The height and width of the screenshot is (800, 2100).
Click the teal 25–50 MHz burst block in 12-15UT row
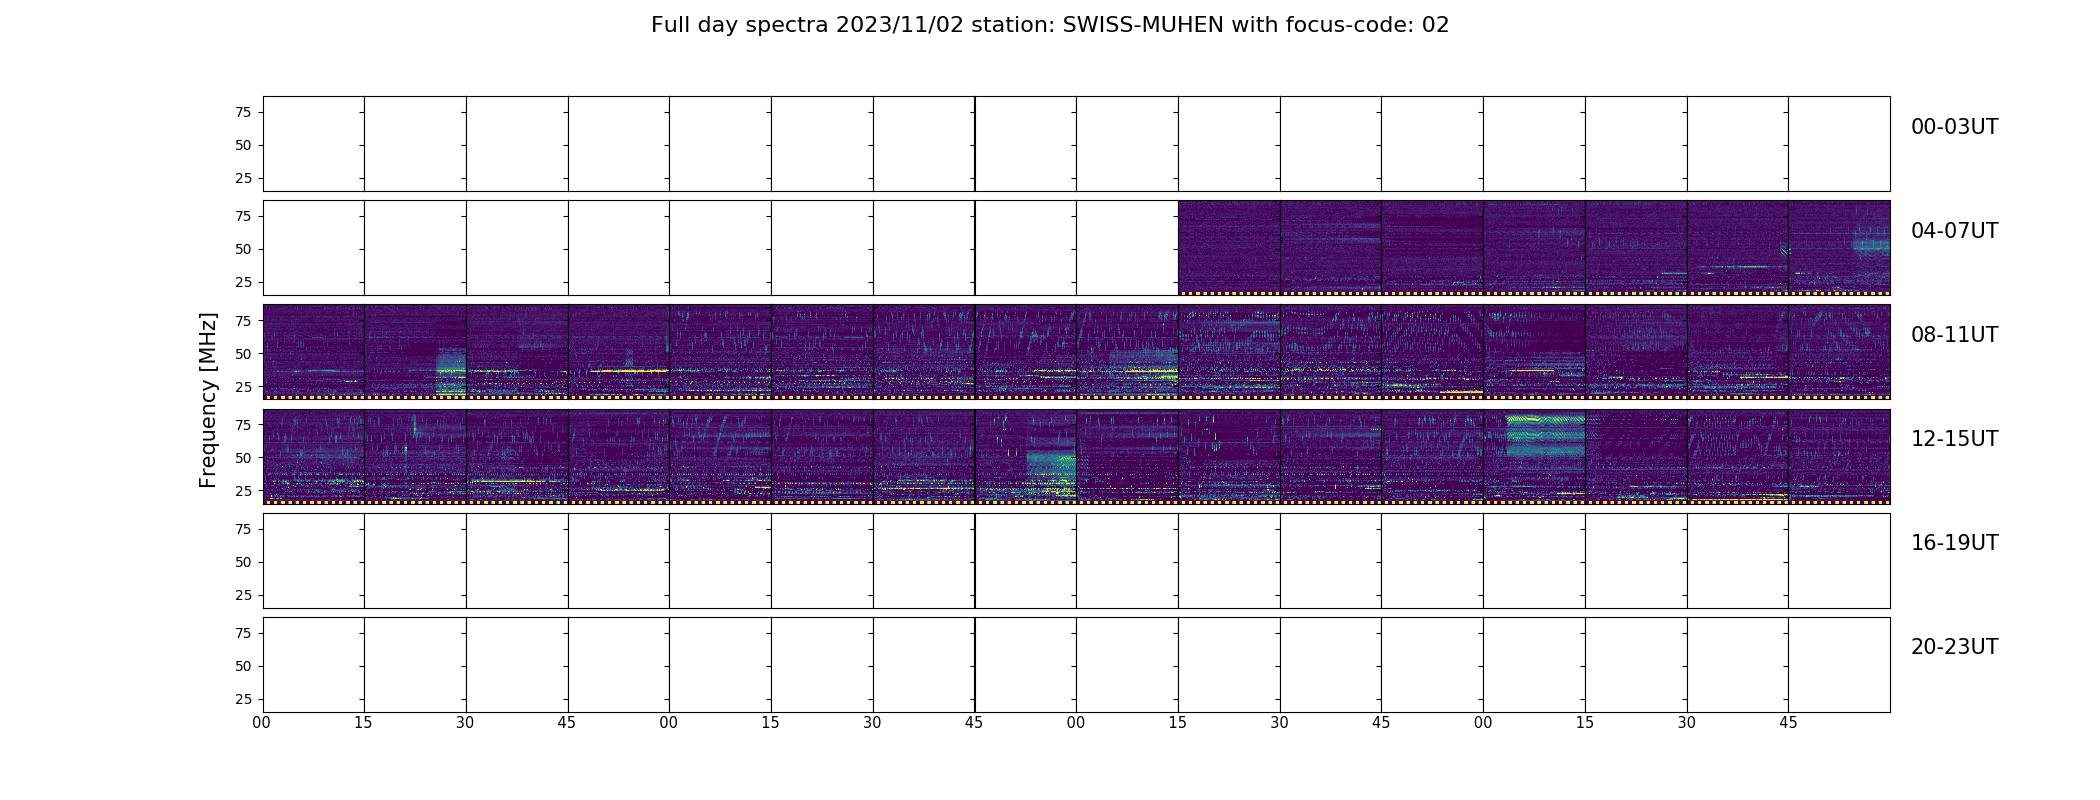coord(1051,474)
